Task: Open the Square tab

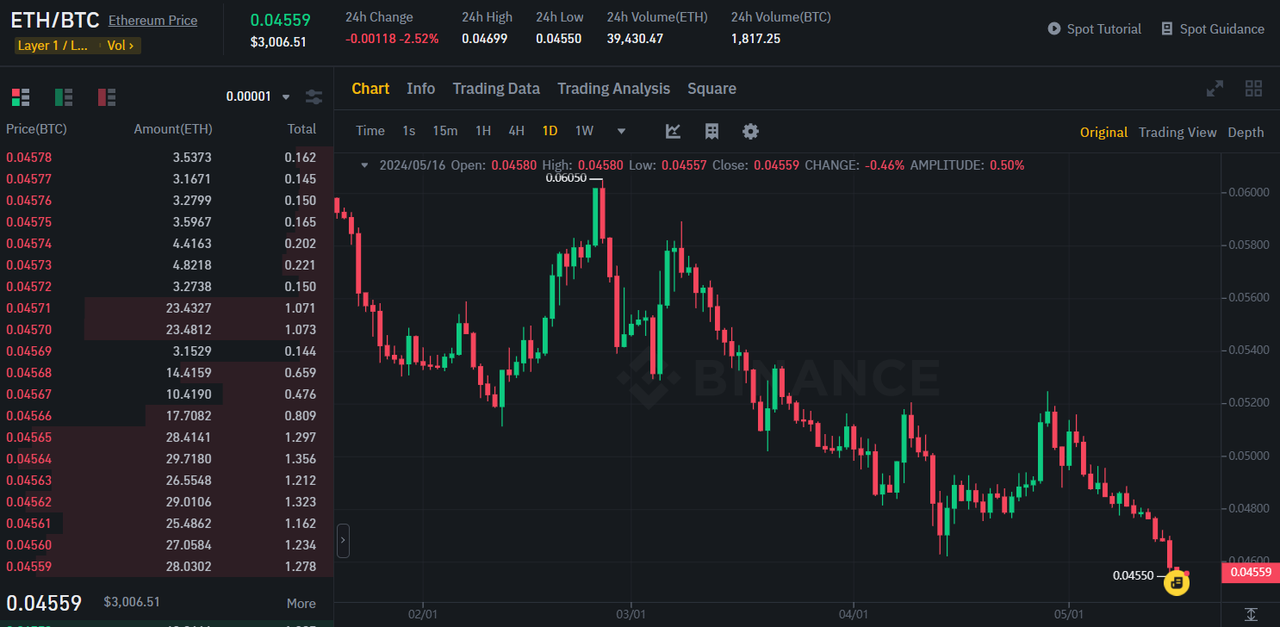Action: [712, 89]
